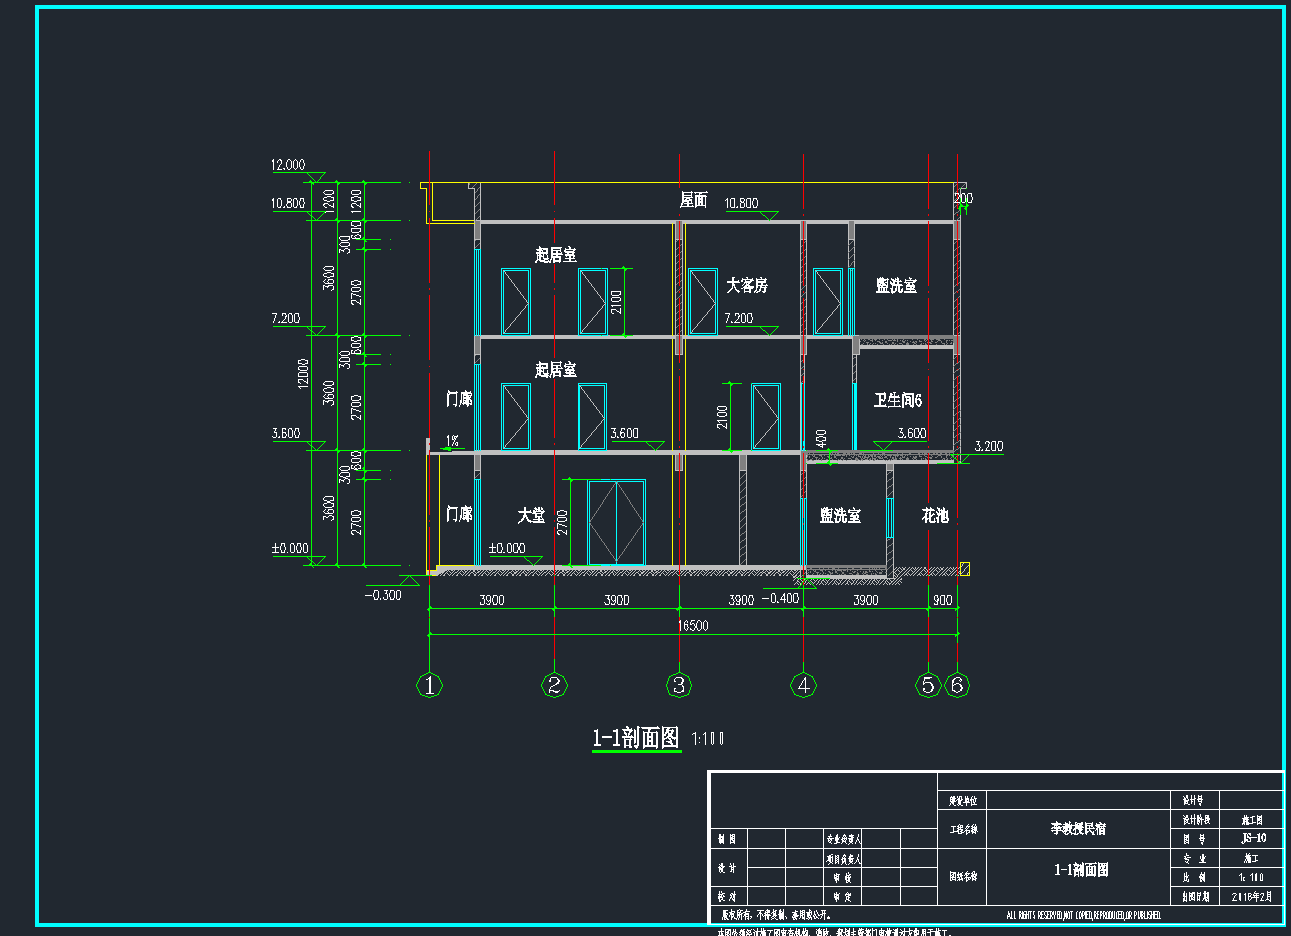Click the 900 dimension between axes 5 and 6
1291x936 pixels.
(x=942, y=600)
